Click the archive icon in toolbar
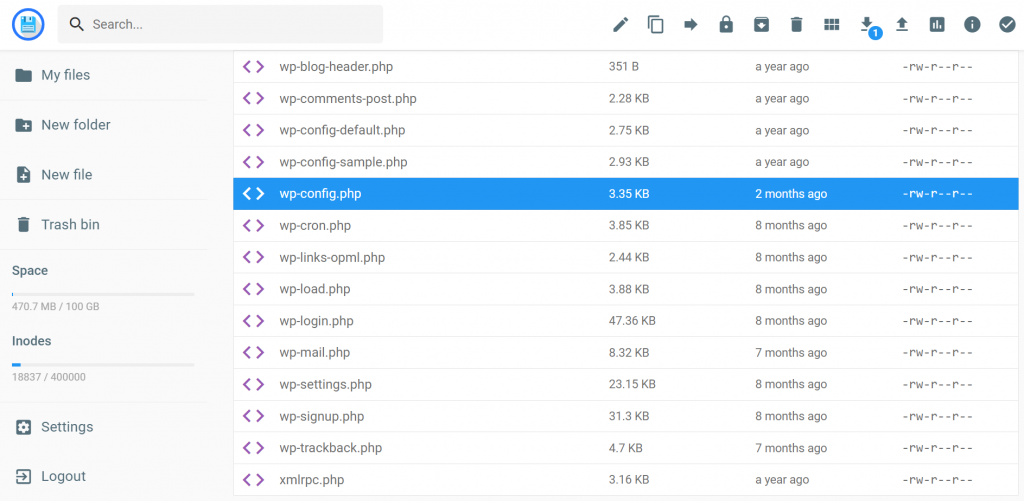Viewport: 1024px width, 501px height. 761,25
